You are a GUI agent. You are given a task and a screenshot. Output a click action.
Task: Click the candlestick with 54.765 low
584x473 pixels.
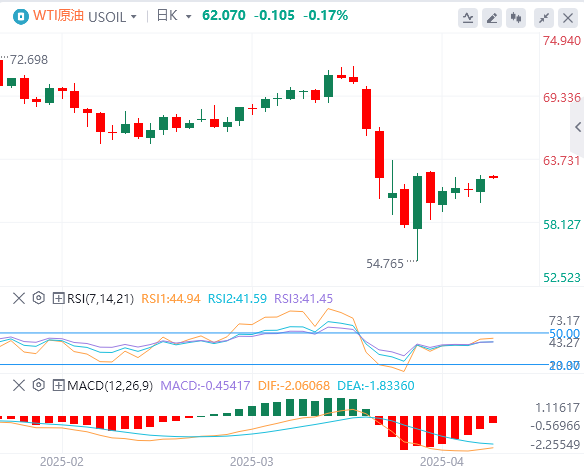[418, 218]
